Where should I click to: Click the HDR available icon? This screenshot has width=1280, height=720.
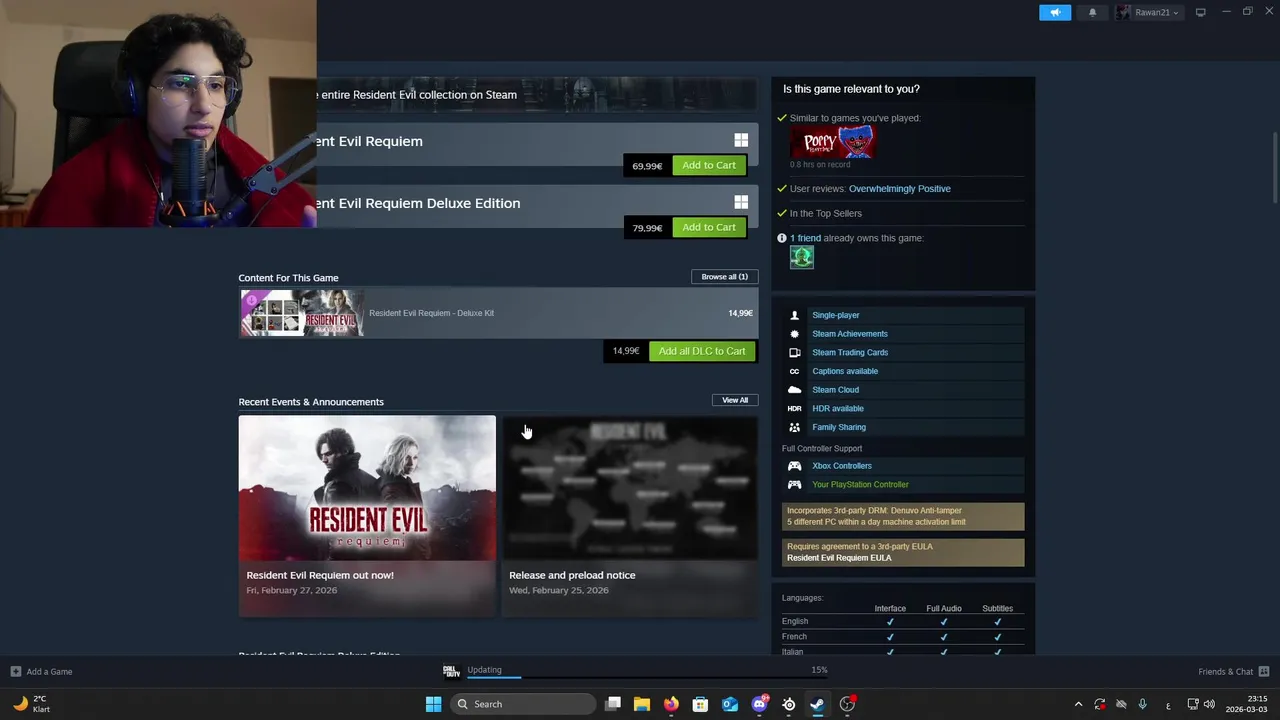[794, 408]
